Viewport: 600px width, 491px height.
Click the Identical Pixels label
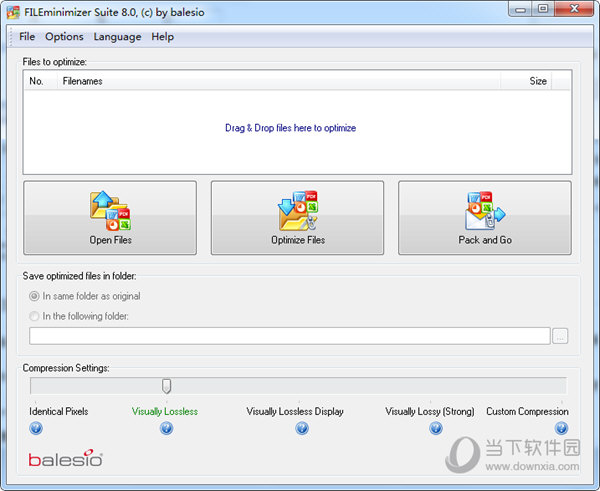(59, 411)
